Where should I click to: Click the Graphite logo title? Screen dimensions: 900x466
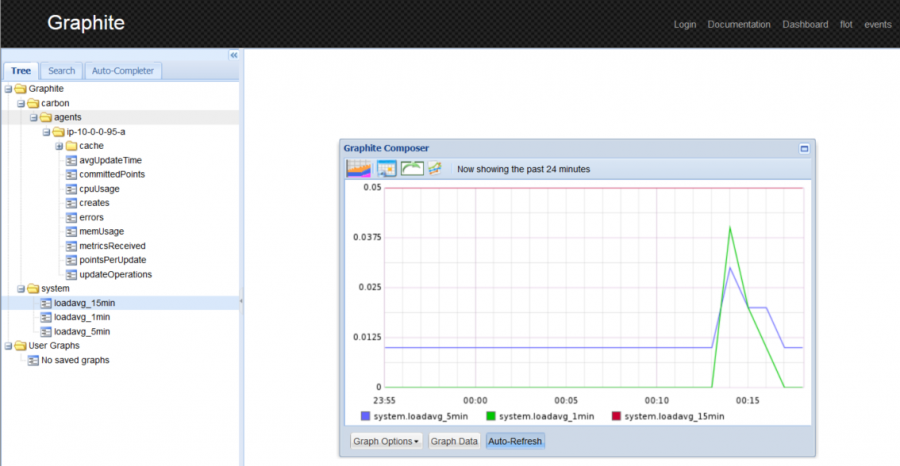pos(86,23)
